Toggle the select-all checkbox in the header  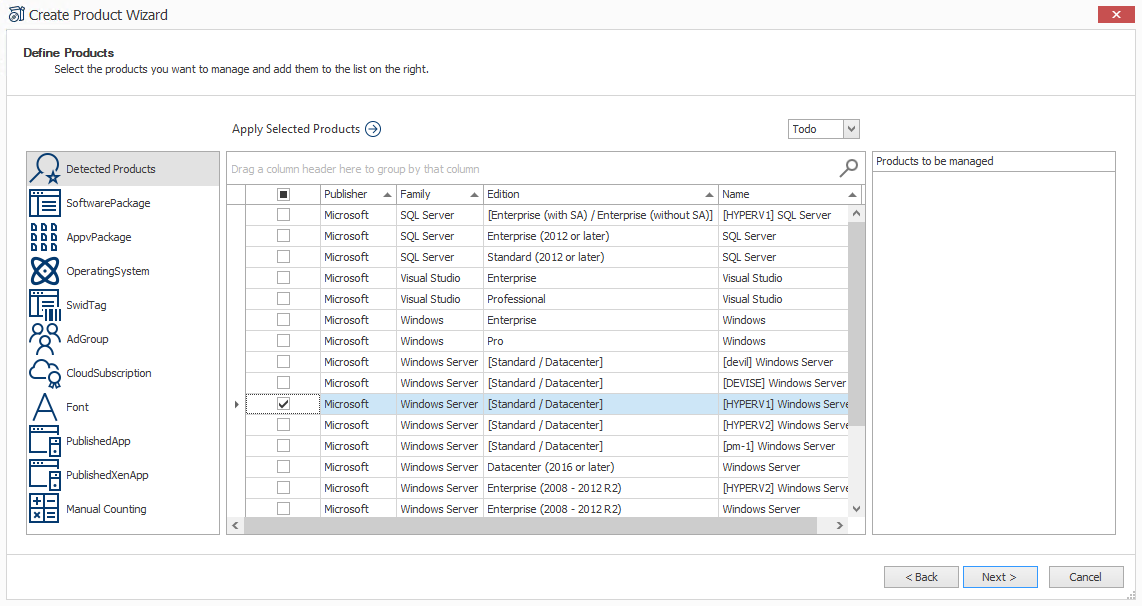coord(283,194)
